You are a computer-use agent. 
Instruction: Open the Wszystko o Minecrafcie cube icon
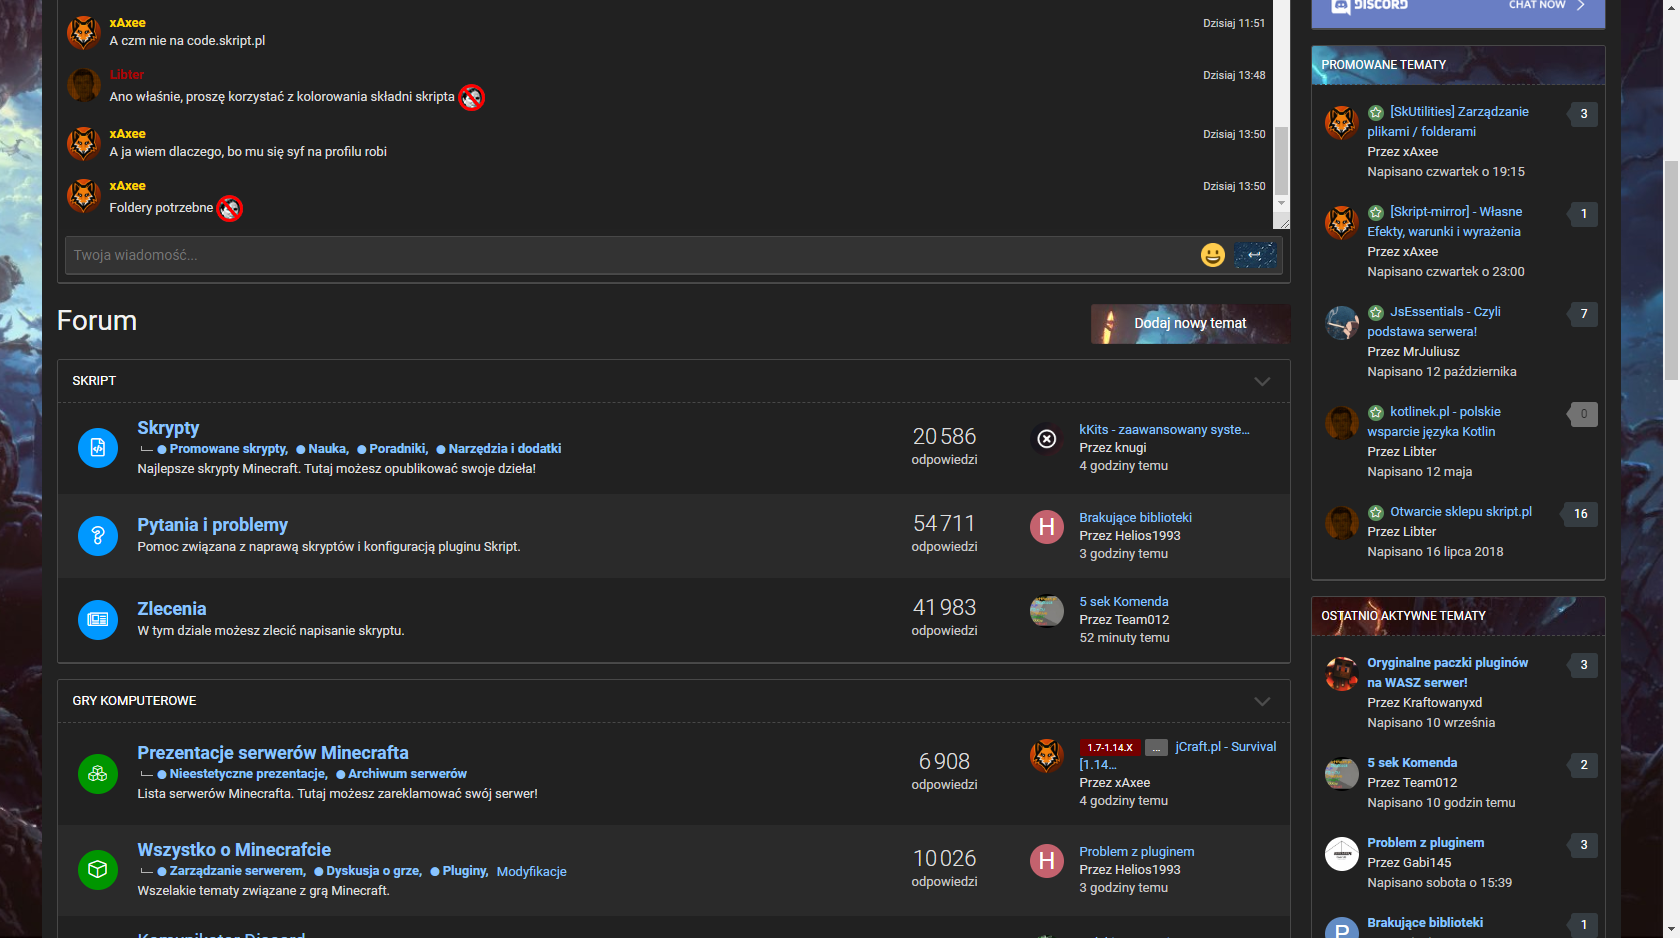pos(98,870)
